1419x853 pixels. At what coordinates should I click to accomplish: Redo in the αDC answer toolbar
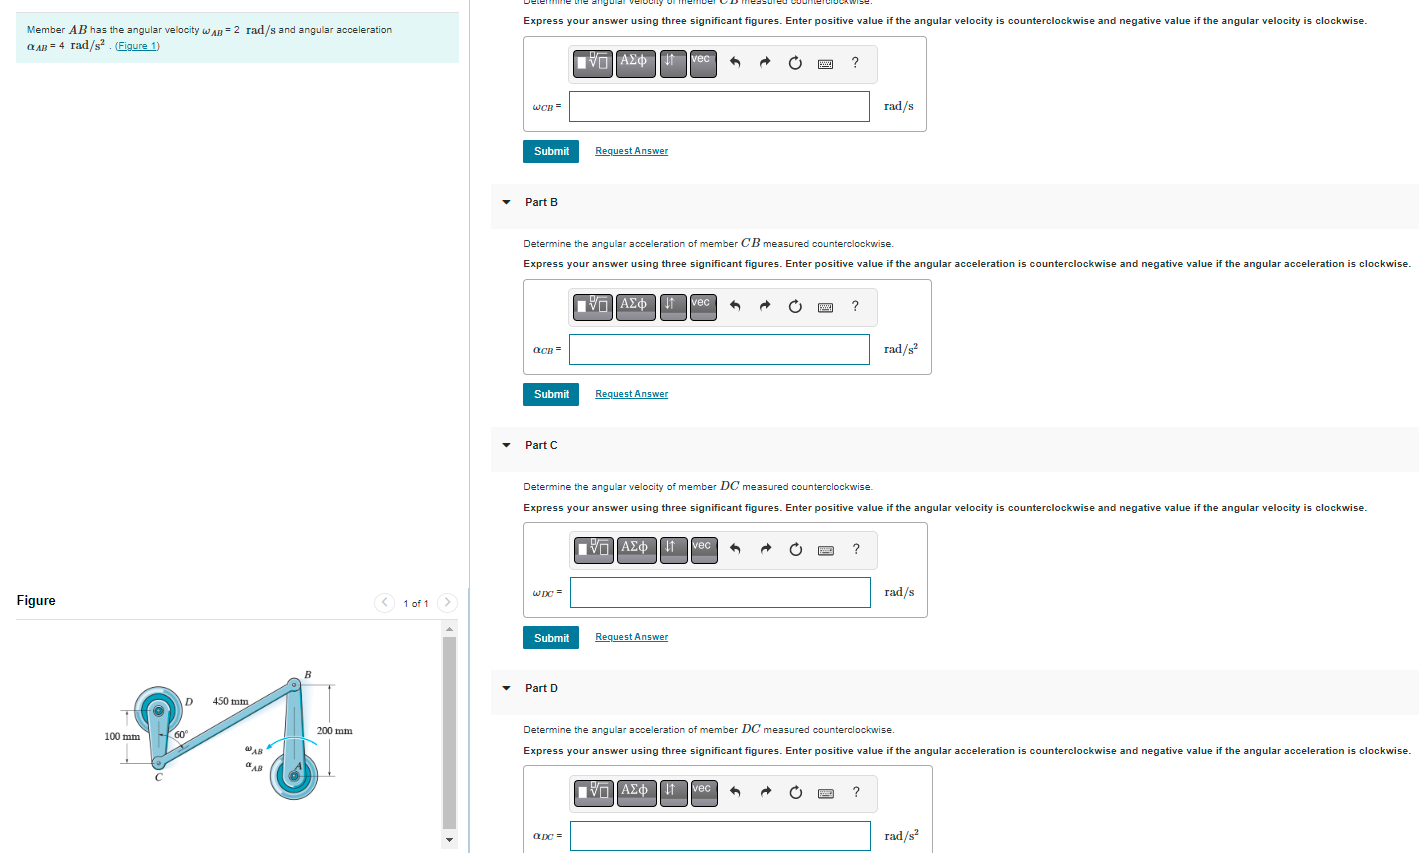click(x=766, y=793)
